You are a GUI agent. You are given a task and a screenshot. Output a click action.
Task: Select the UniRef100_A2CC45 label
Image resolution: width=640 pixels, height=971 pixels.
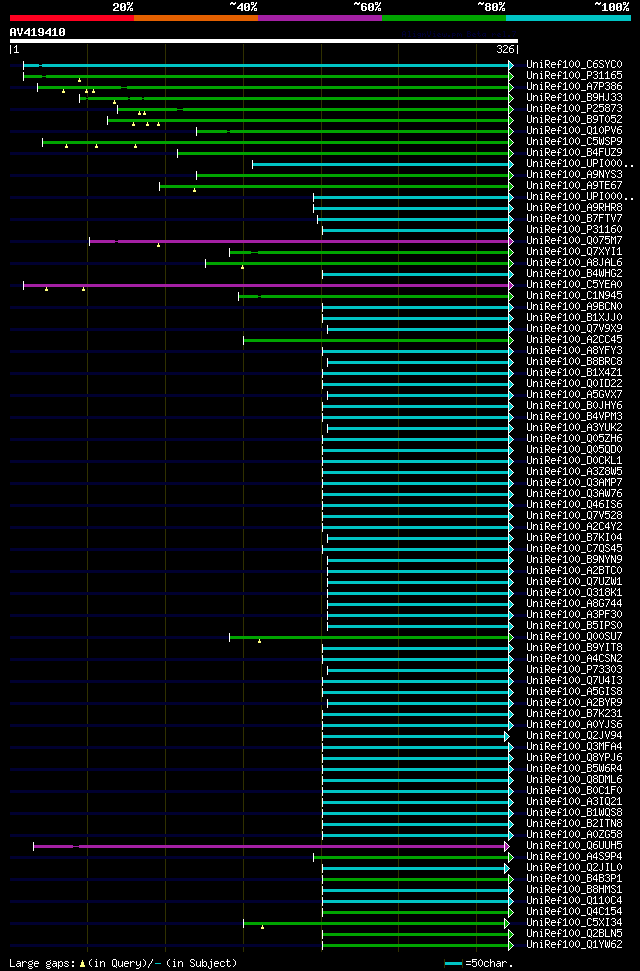pos(574,339)
